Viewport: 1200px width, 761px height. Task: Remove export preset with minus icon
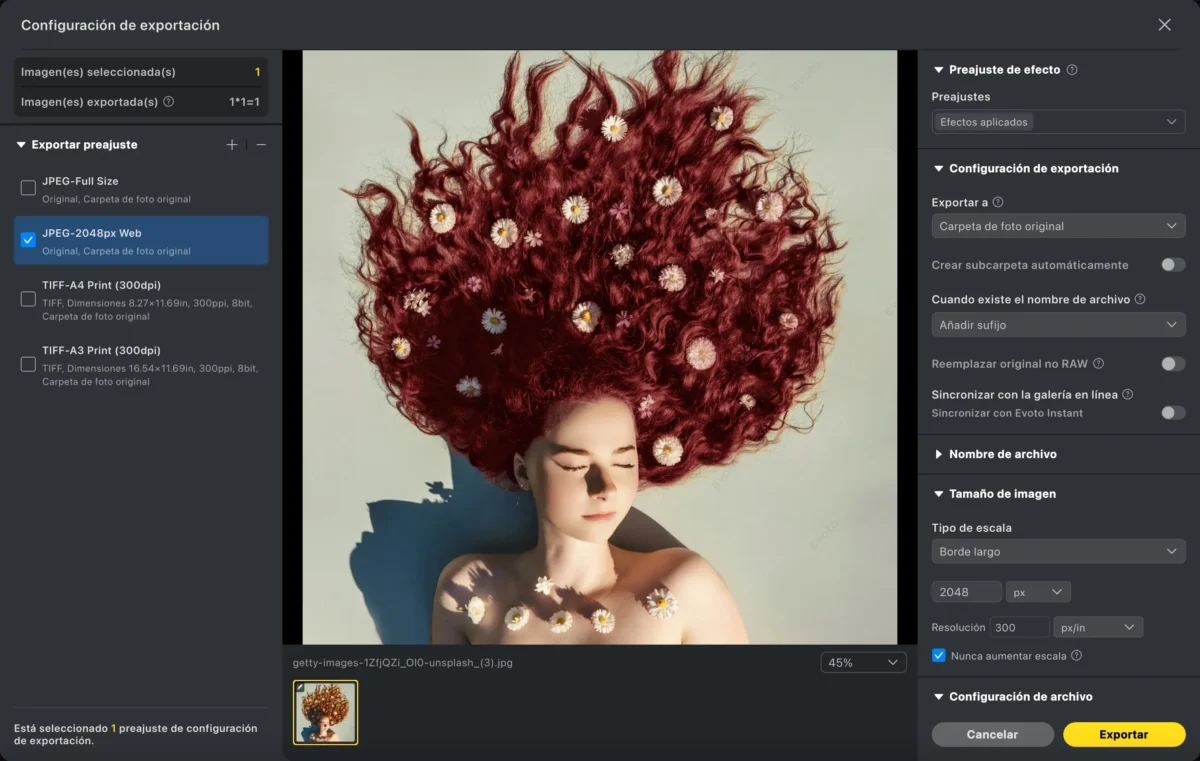261,145
